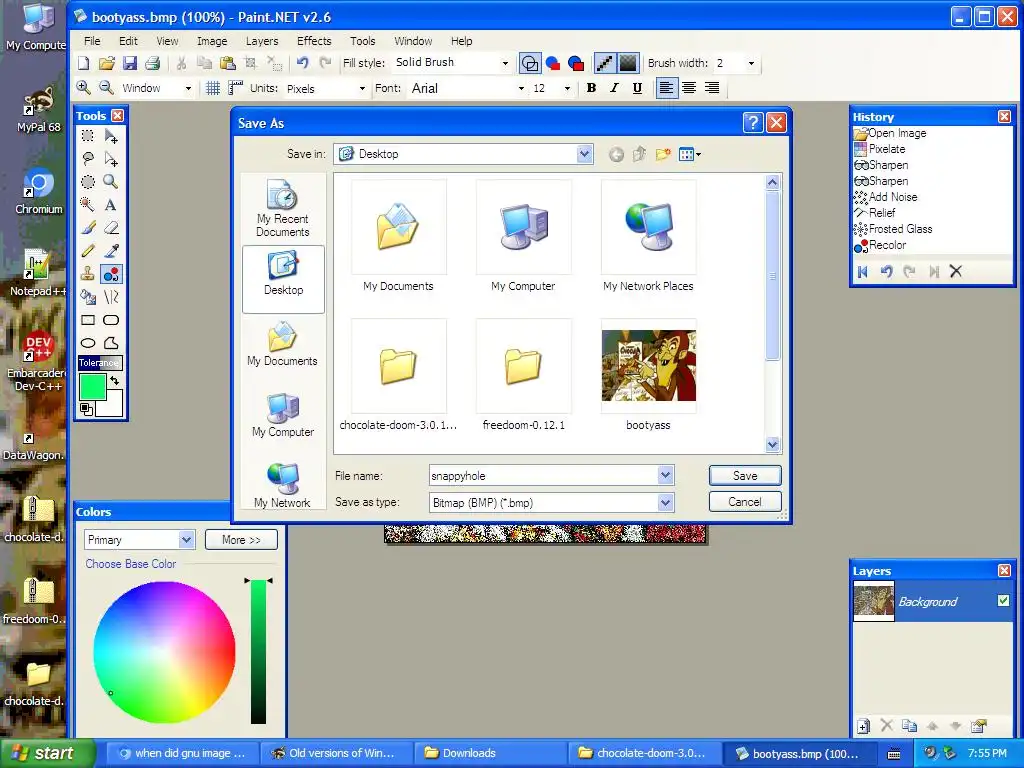Click the Move Selected Pixels tool
1024x768 pixels.
click(x=111, y=136)
